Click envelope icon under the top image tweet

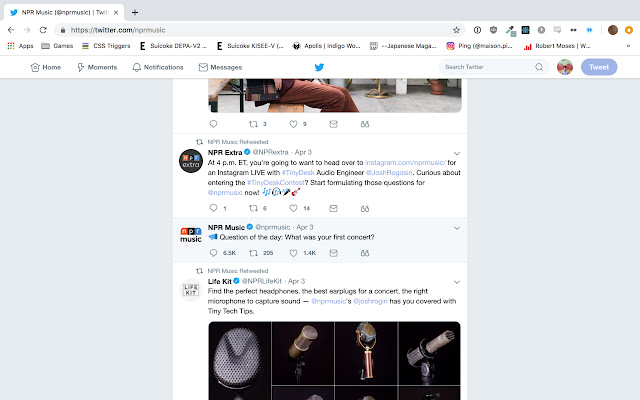point(333,124)
